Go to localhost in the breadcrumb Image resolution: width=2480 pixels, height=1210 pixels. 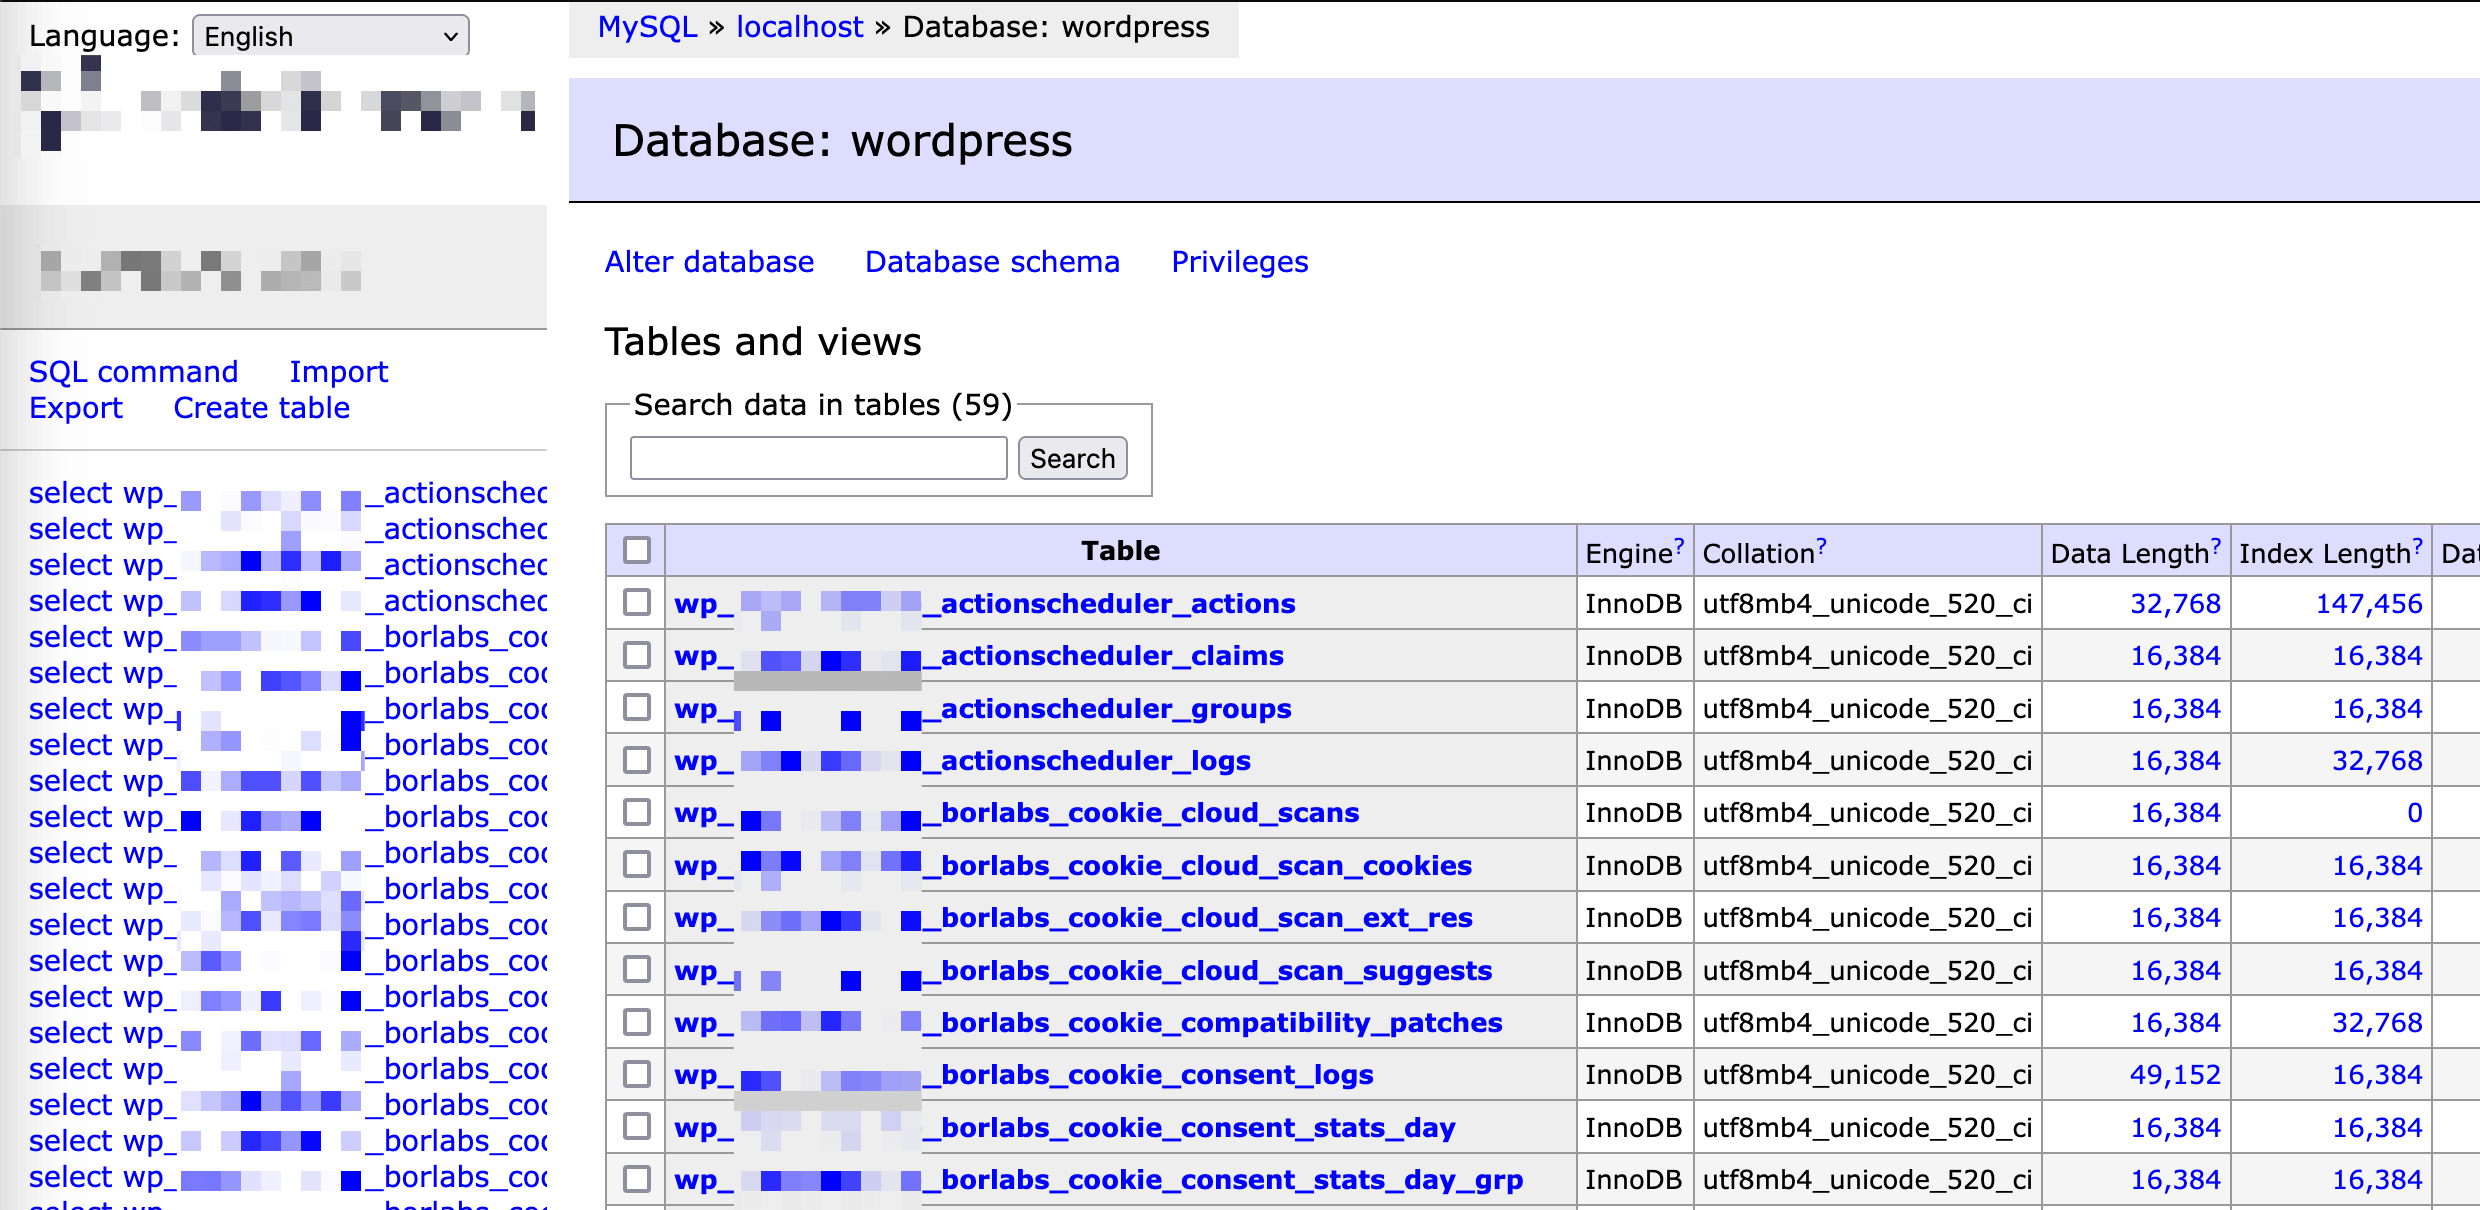click(x=799, y=27)
